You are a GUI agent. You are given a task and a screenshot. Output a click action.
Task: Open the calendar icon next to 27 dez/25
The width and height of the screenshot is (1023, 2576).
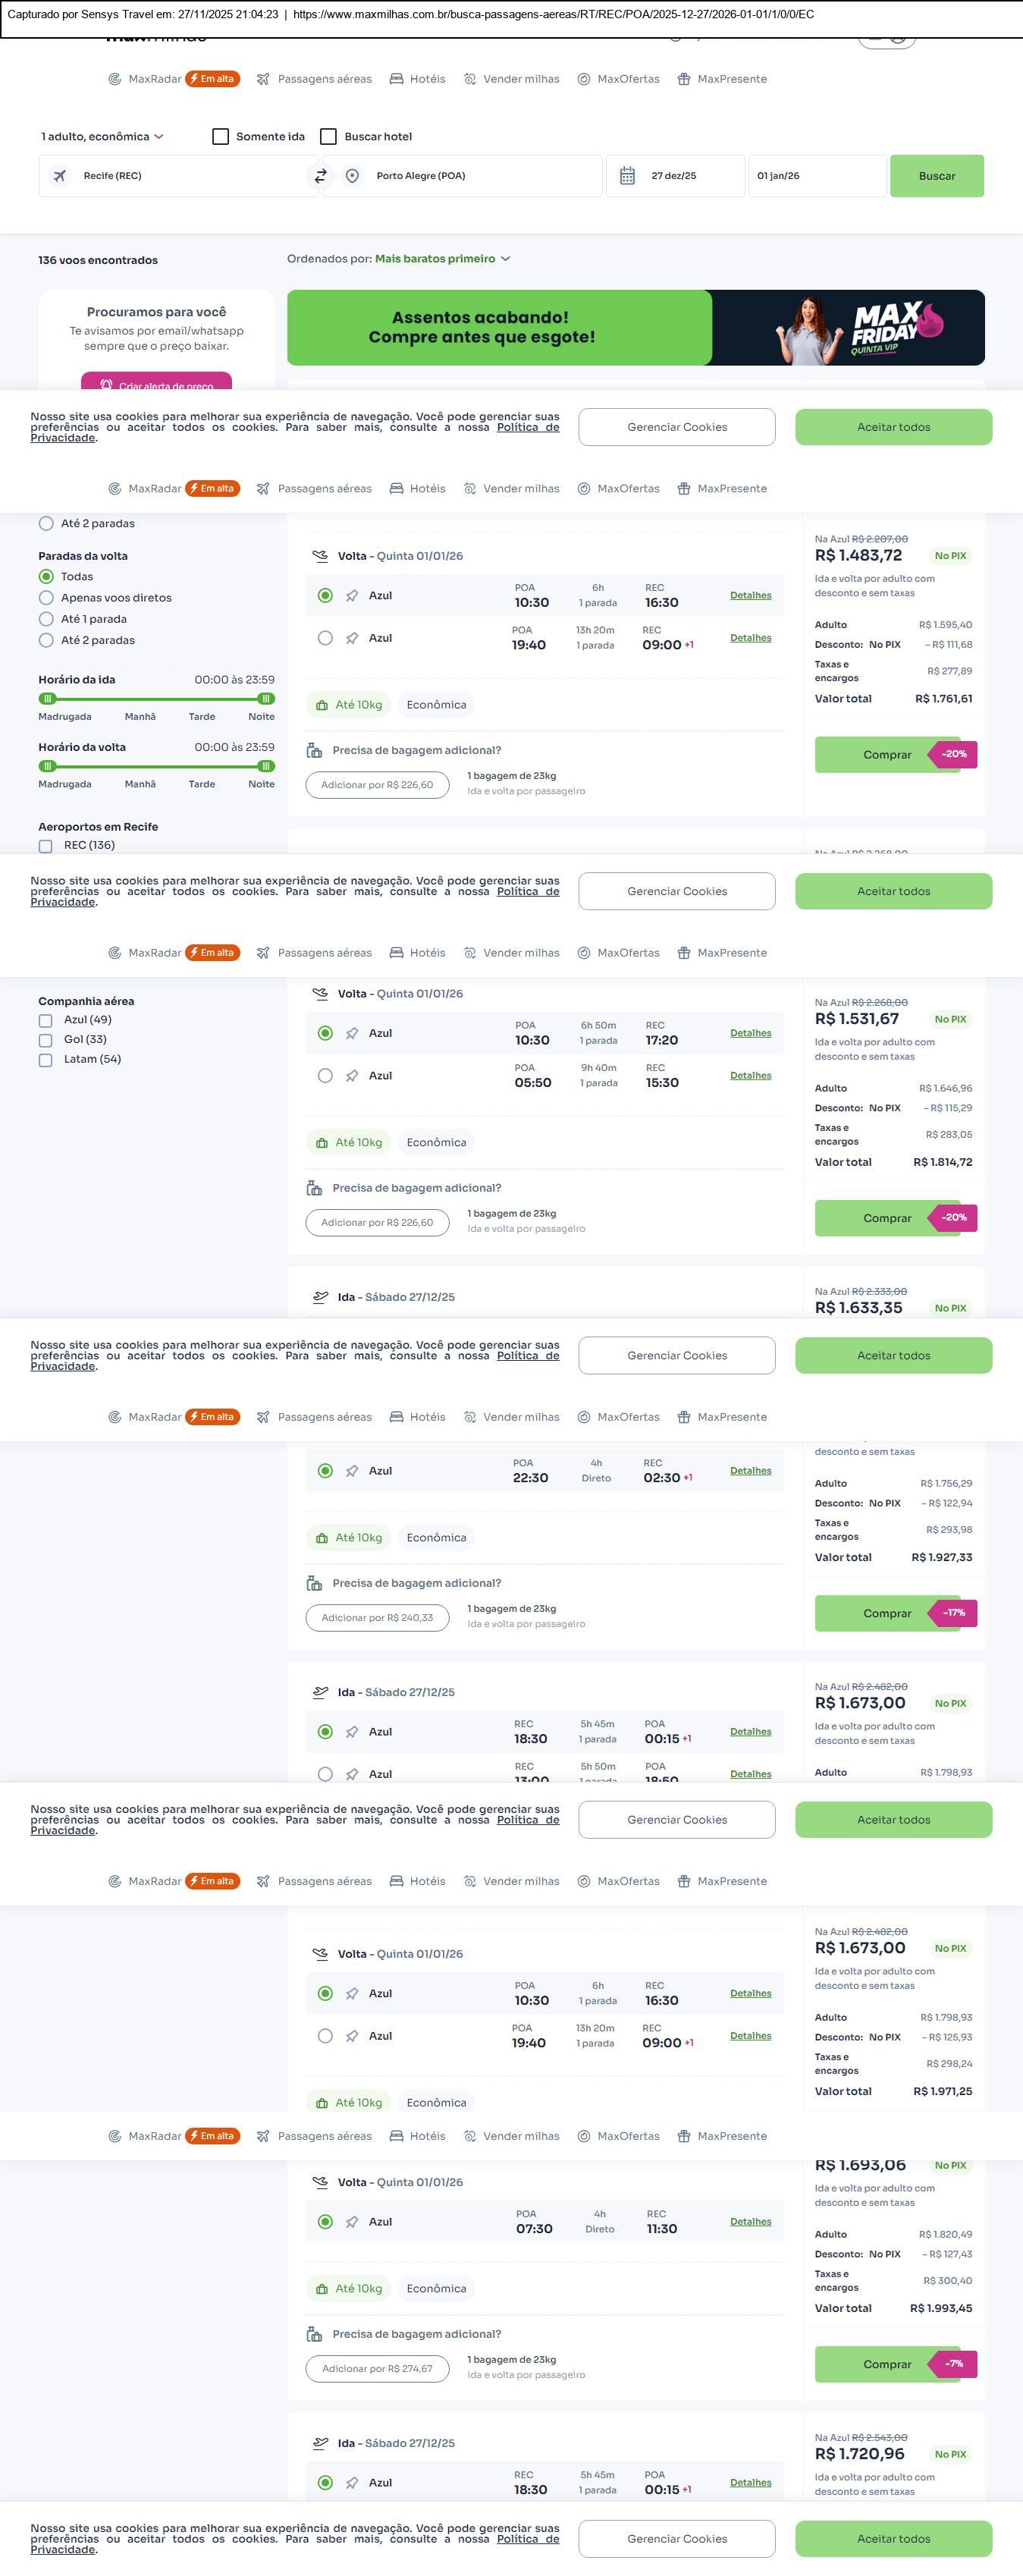point(627,176)
